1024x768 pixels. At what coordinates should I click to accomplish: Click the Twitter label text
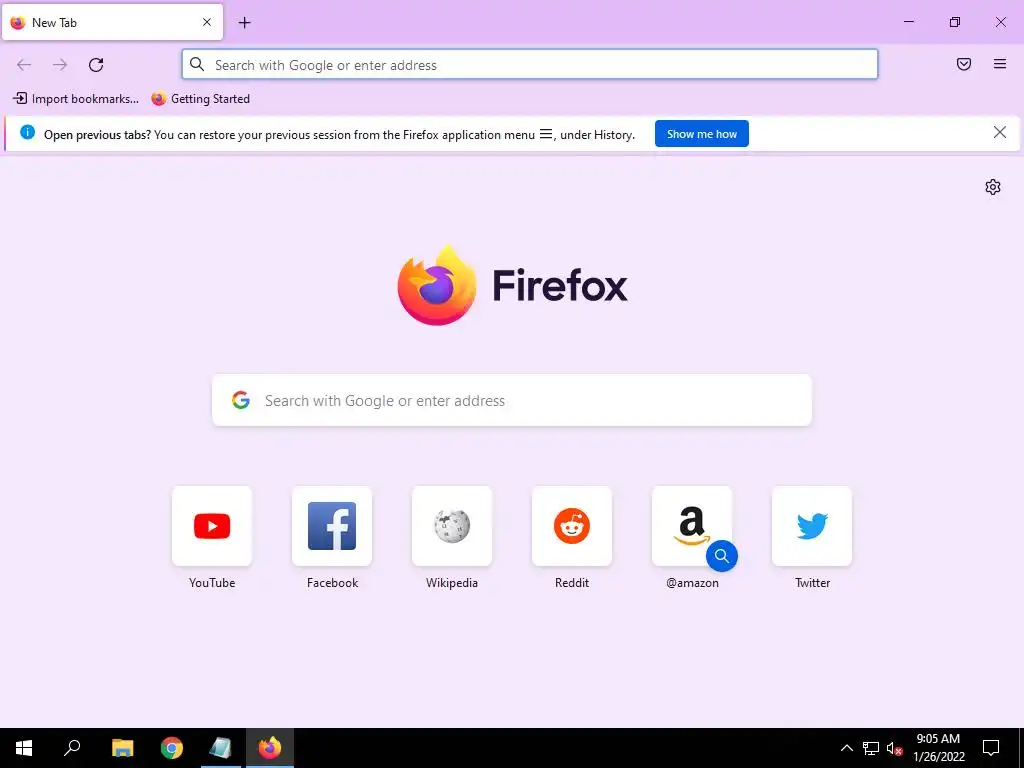(x=812, y=583)
